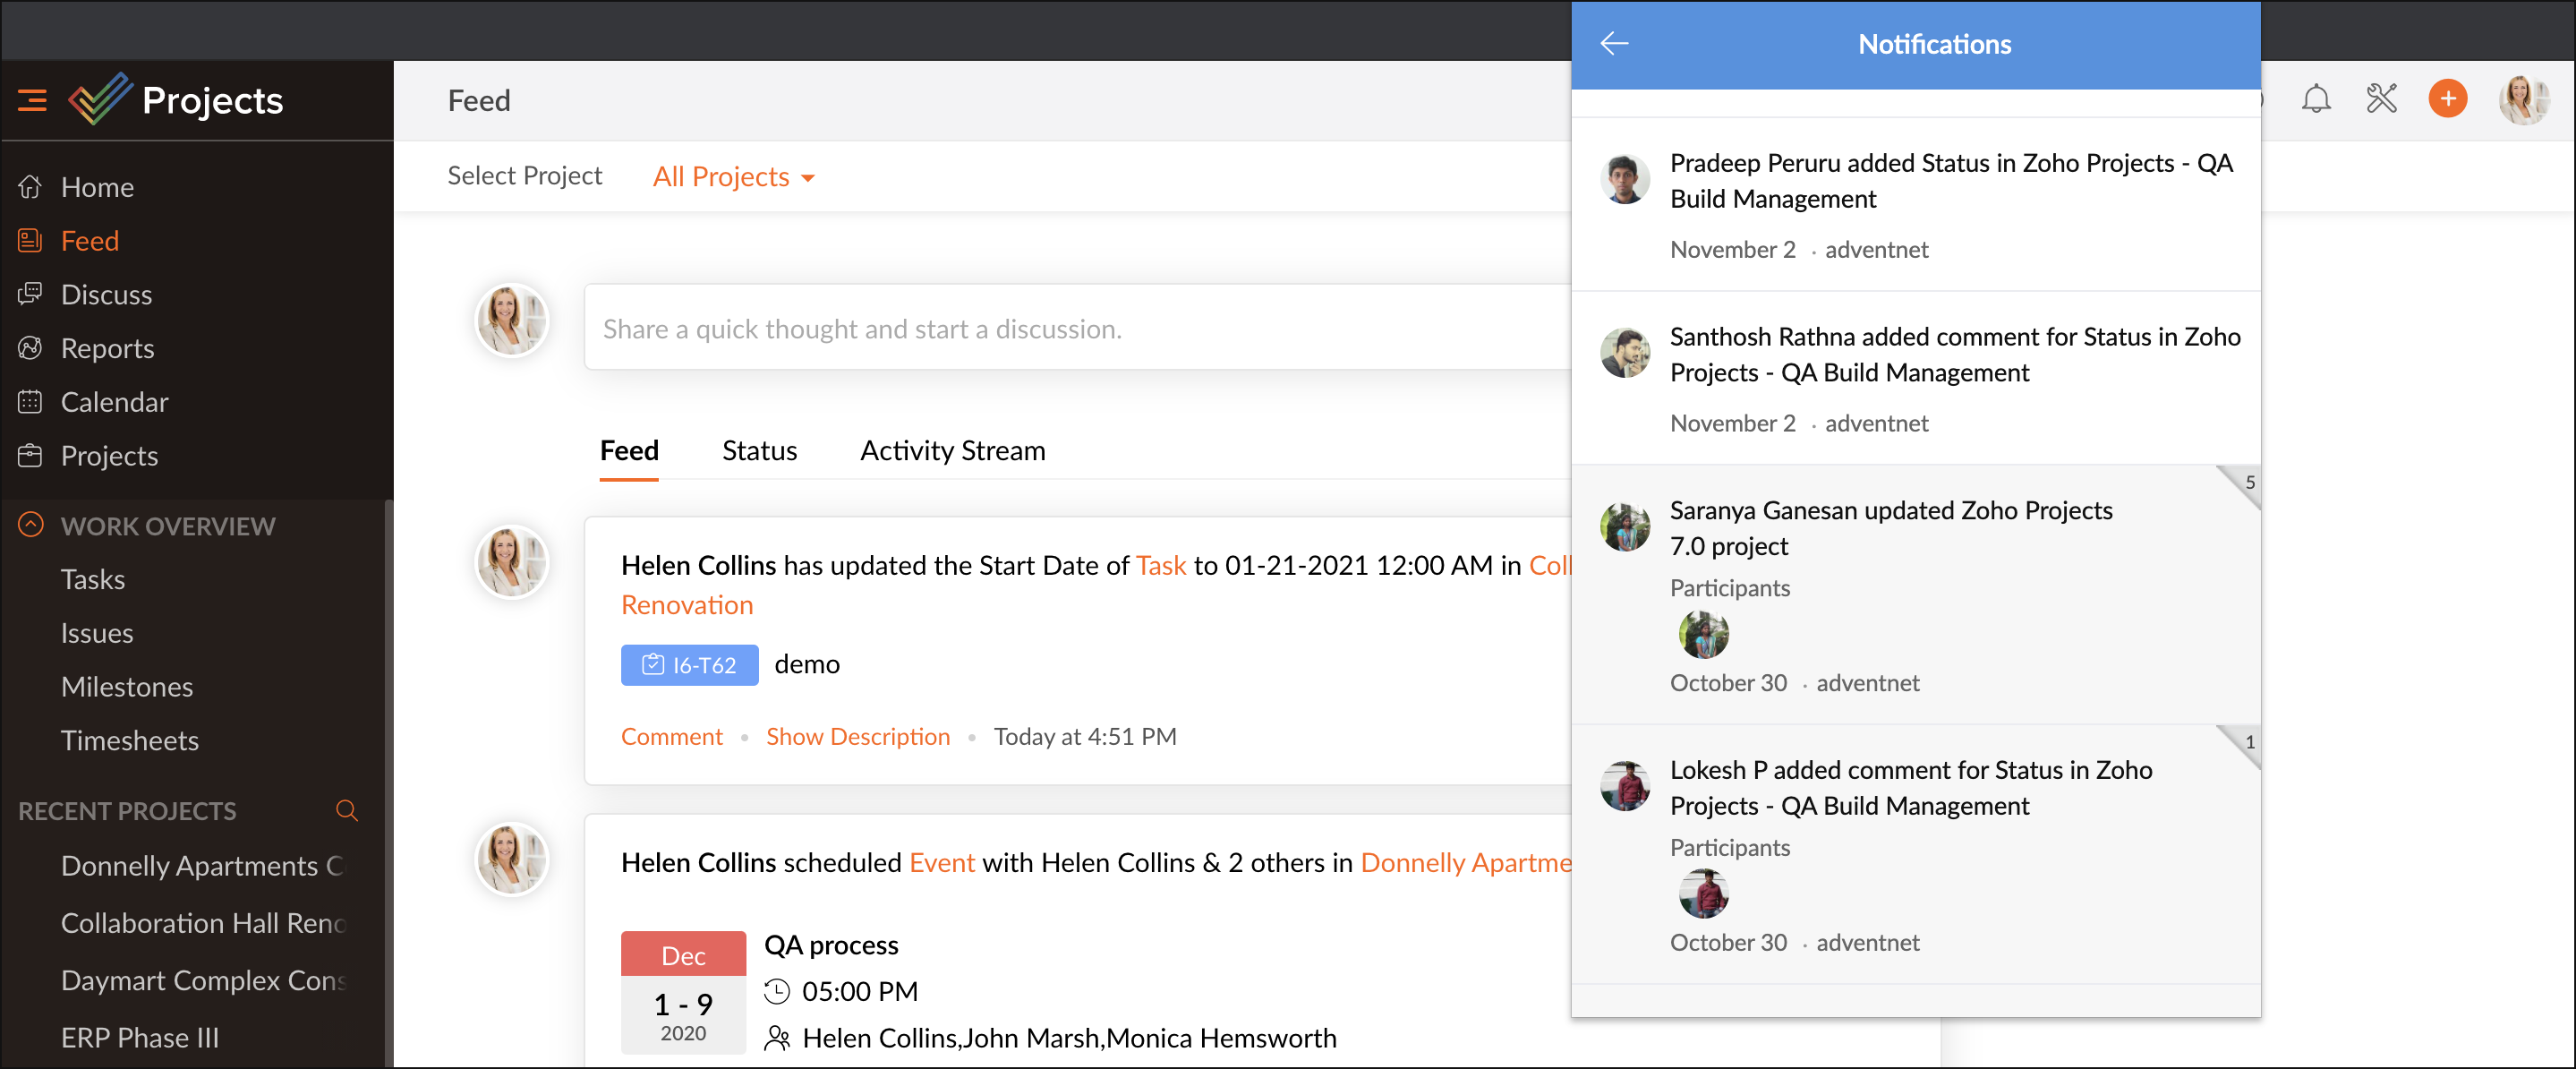The height and width of the screenshot is (1069, 2576).
Task: Click the quick thought discussion input
Action: tap(1077, 328)
